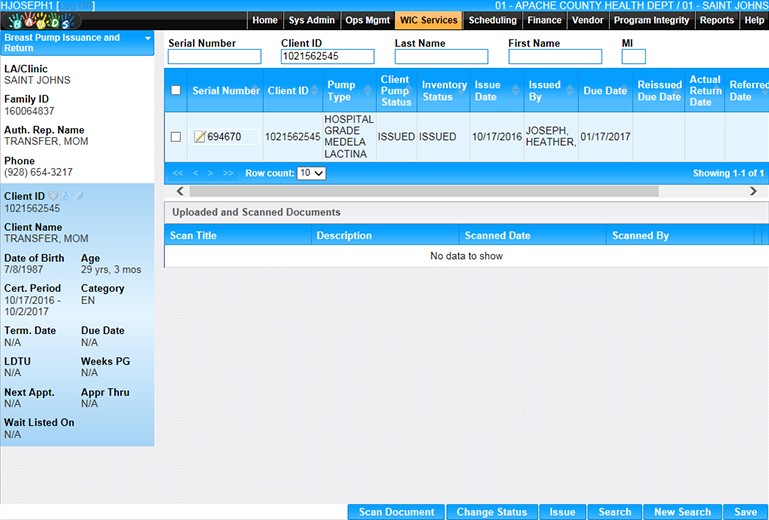769x520 pixels.
Task: Click the scroll right arrow of the grid
Action: click(x=753, y=191)
